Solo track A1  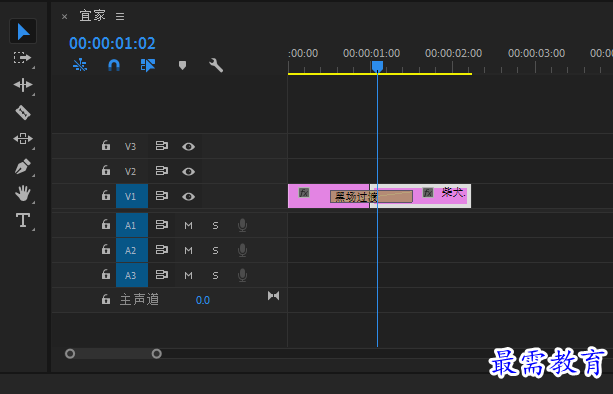click(215, 226)
